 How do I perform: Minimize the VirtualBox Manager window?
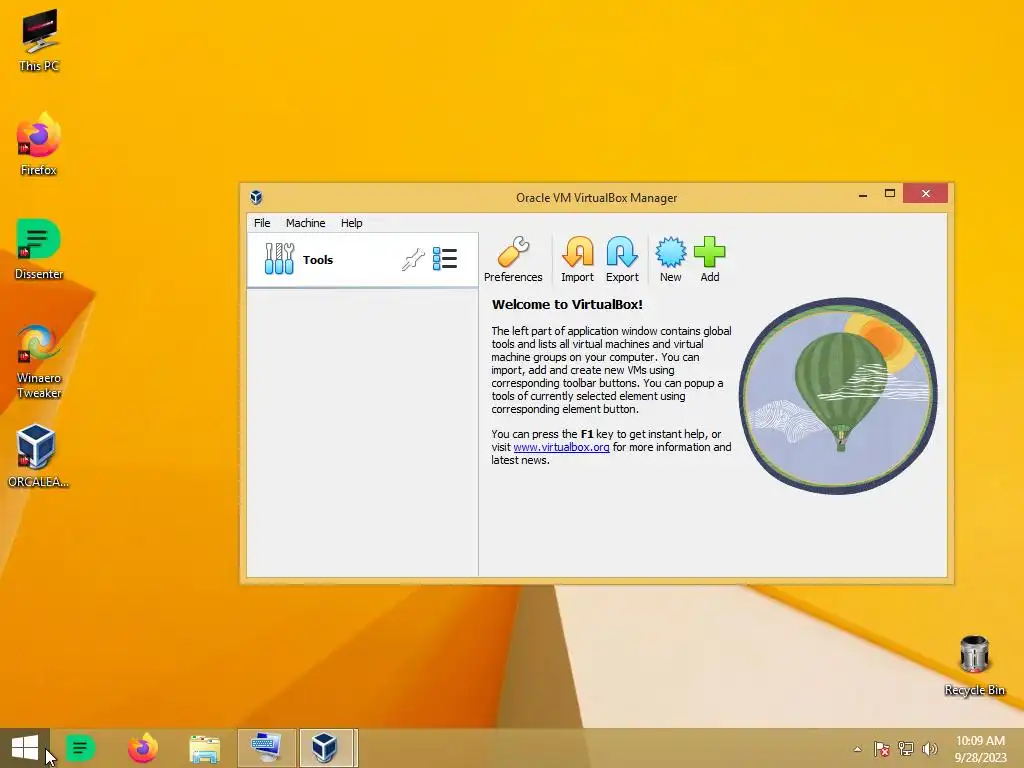point(863,194)
